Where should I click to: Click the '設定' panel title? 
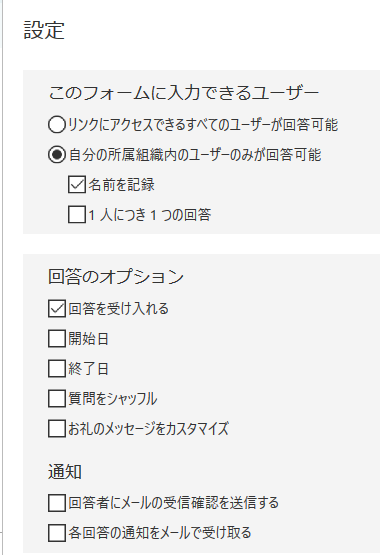[44, 30]
